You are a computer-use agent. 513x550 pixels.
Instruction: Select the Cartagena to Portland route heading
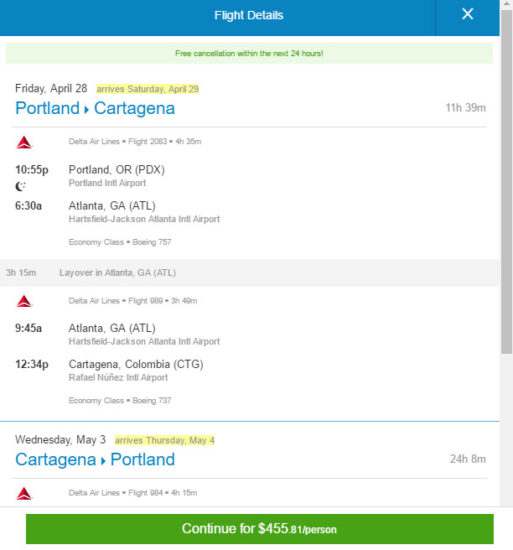click(95, 460)
